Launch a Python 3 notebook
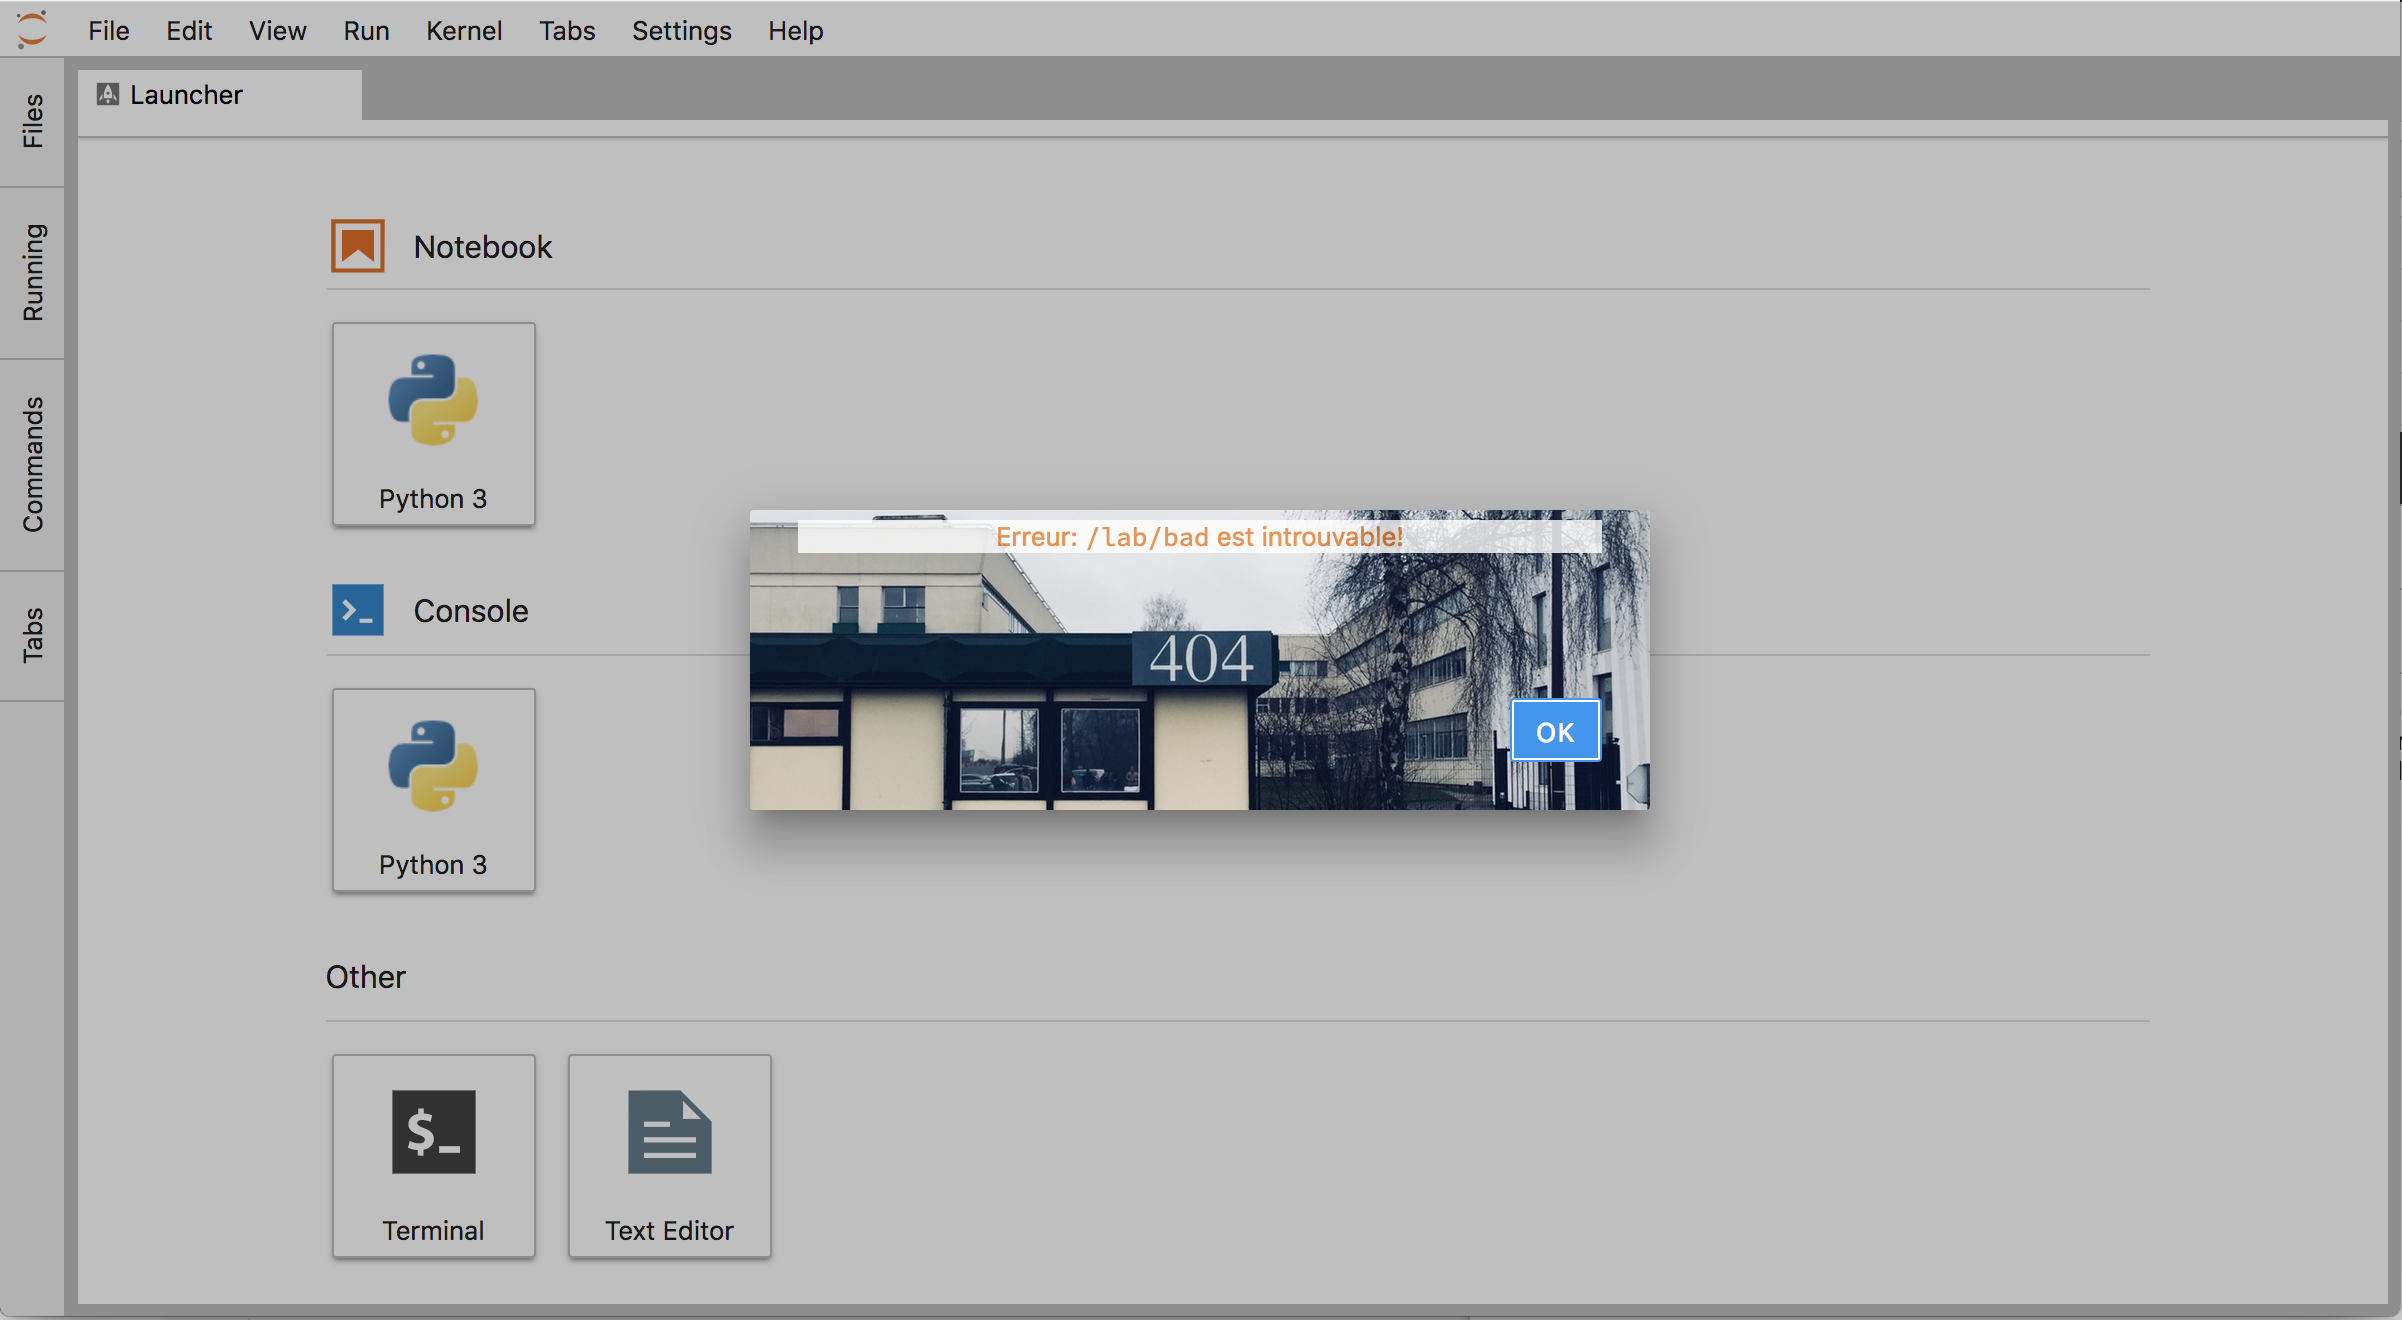Screen dimensions: 2402x1320 click(434, 424)
